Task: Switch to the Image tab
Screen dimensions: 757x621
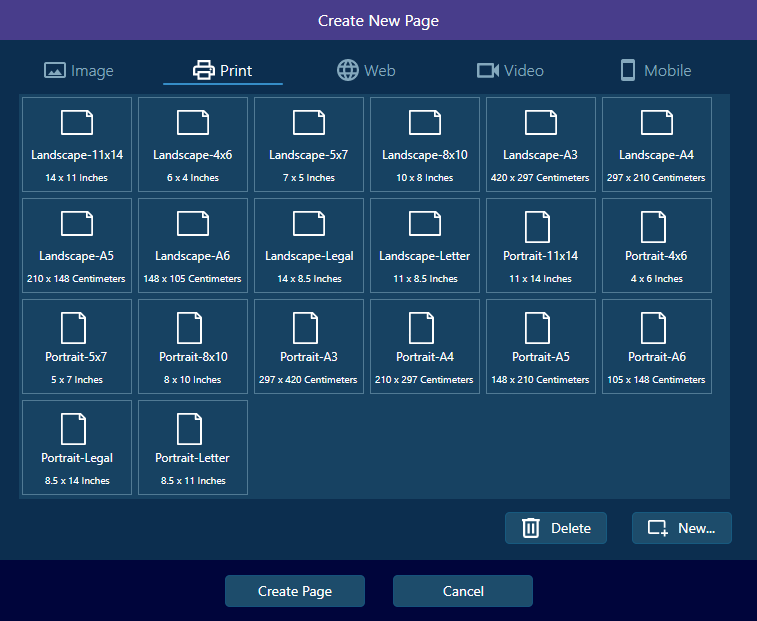Action: click(x=79, y=71)
